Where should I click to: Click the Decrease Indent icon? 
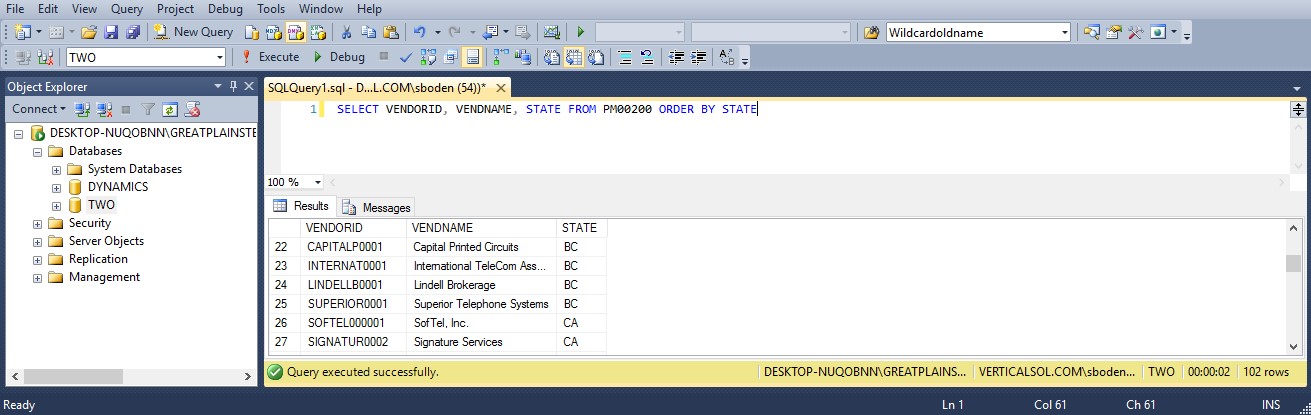point(677,57)
